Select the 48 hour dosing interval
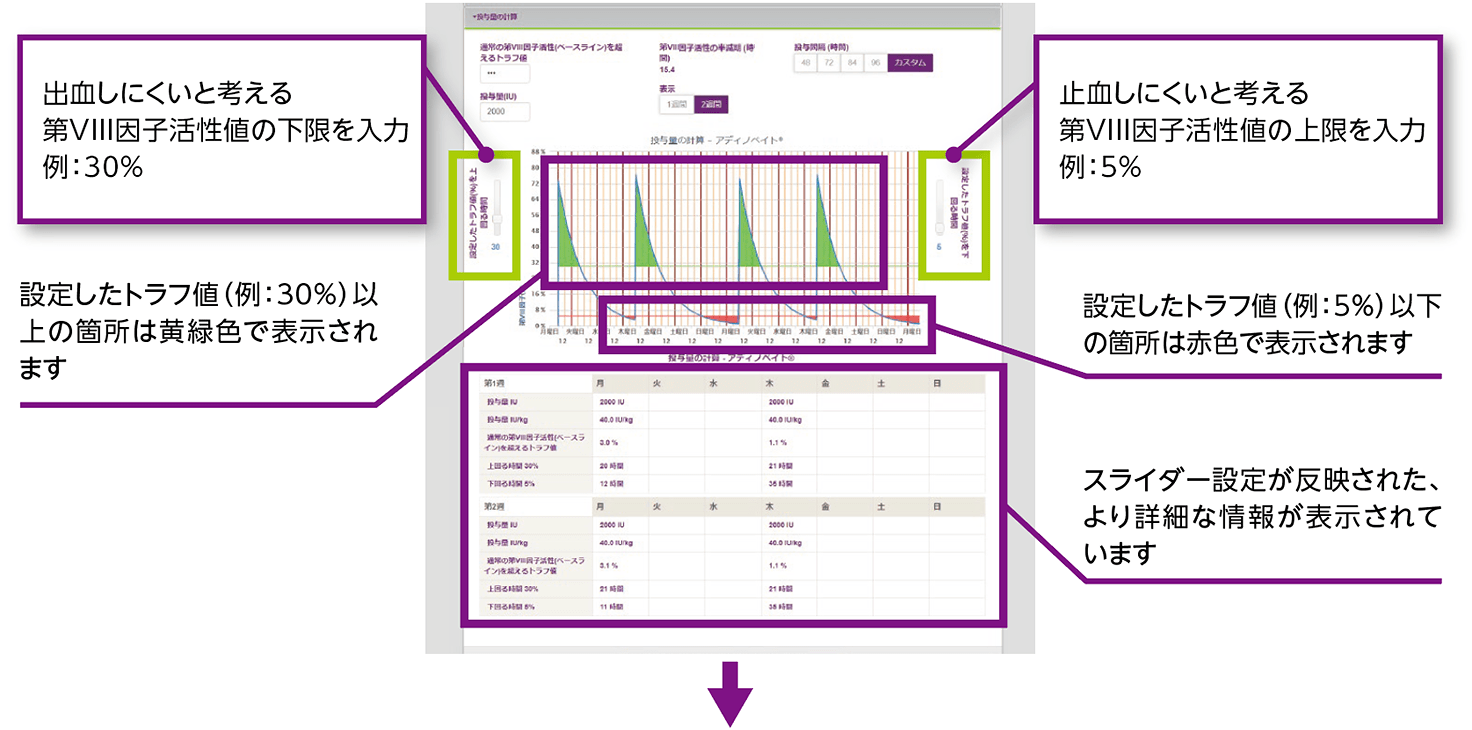This screenshot has height=730, width=1472. (x=806, y=63)
